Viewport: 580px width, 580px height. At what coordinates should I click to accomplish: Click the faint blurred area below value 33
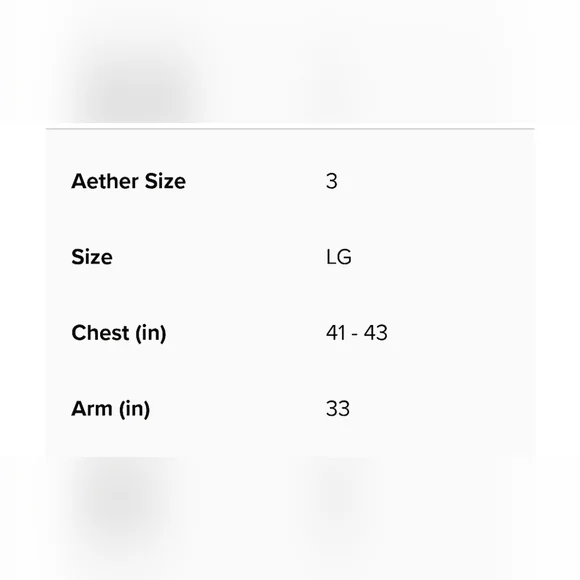337,496
